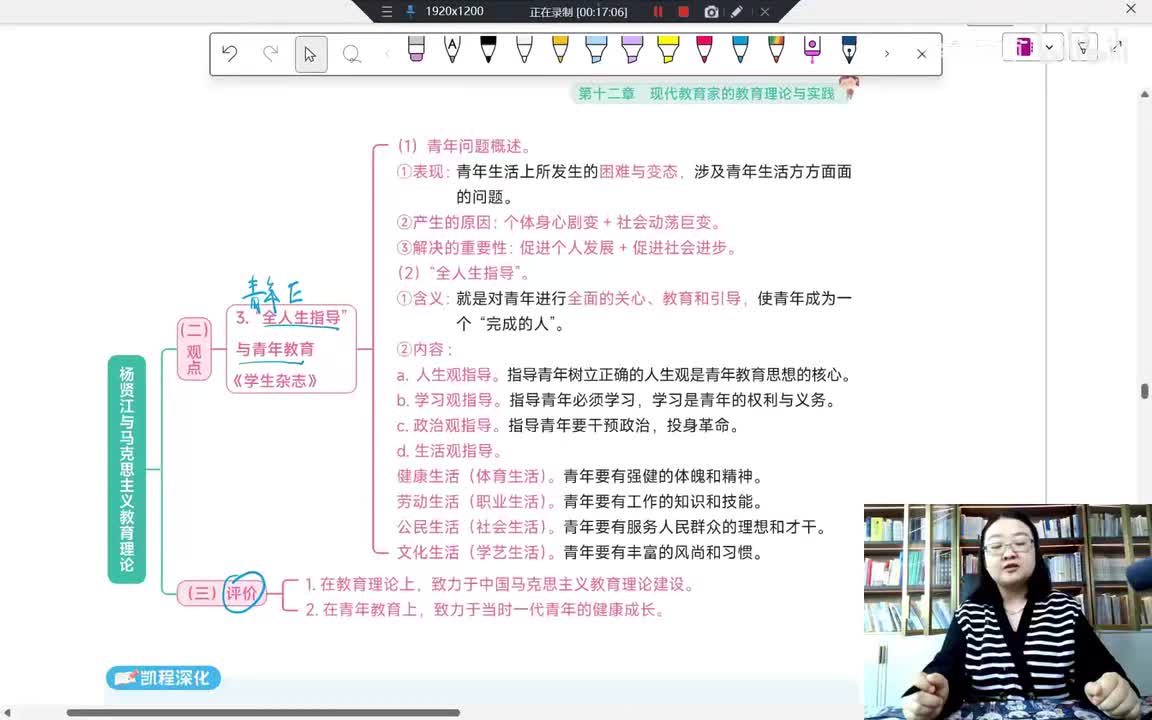
Task: Click evaluation item 1. 在教育理论上
Action: 500,585
